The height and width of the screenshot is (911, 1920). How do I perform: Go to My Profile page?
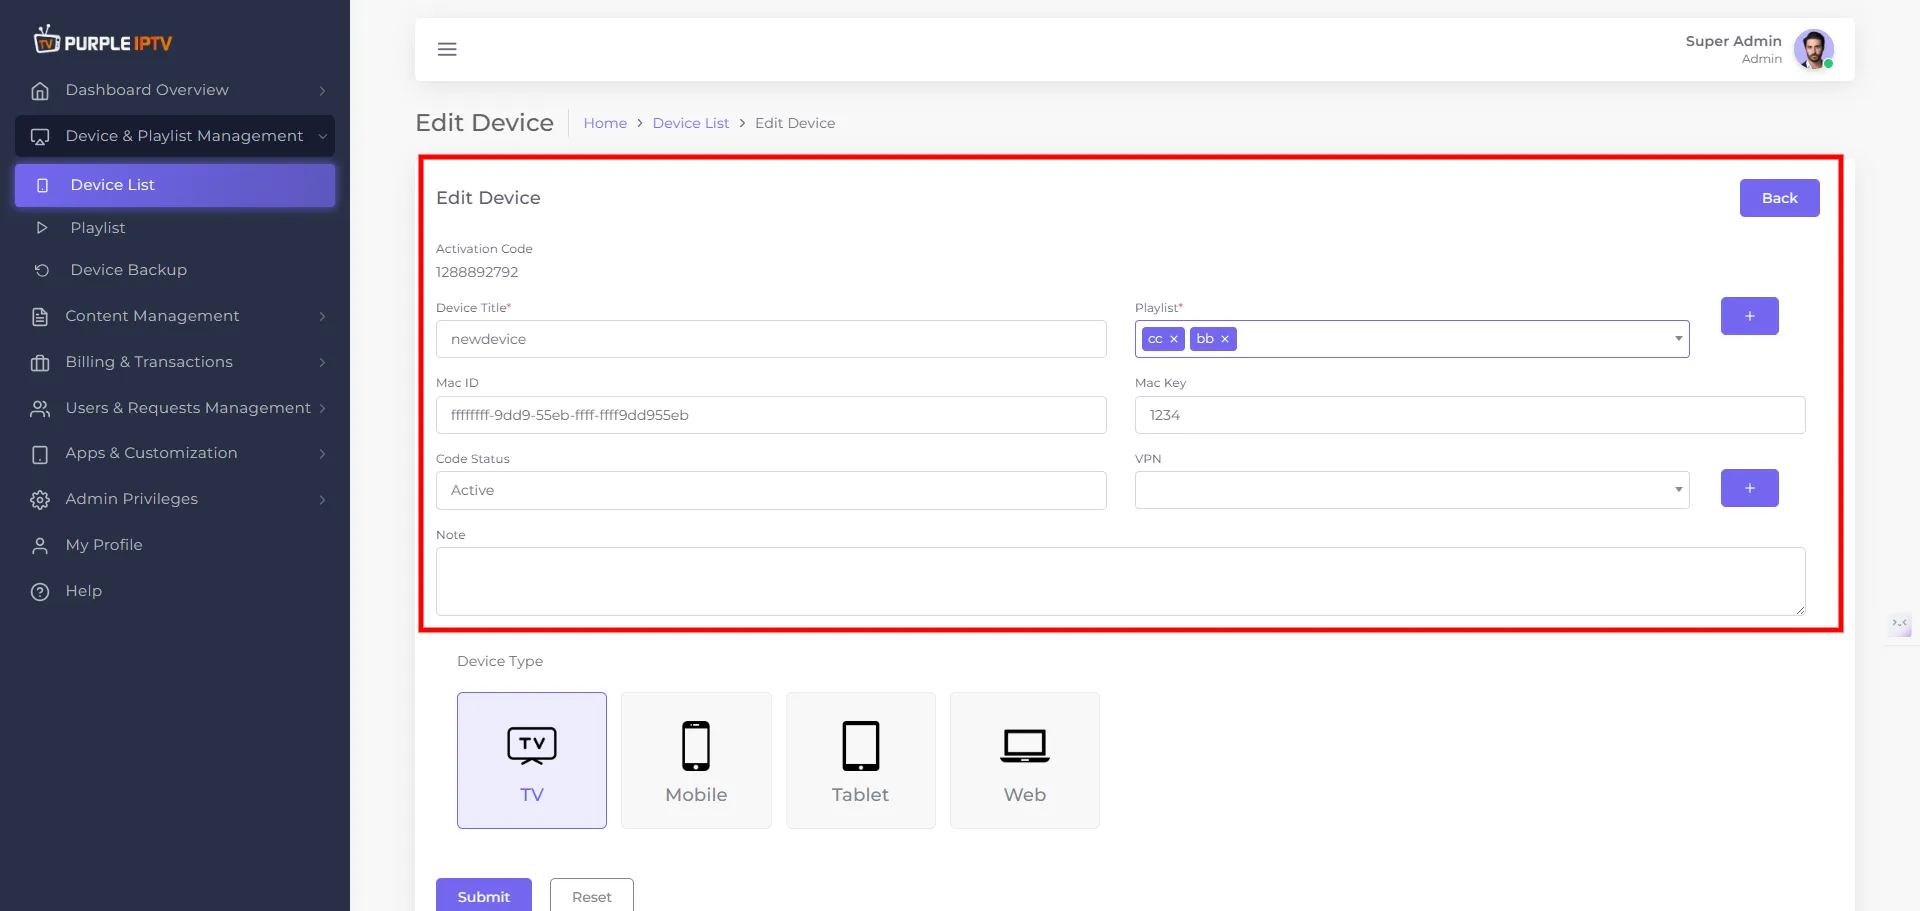point(175,545)
